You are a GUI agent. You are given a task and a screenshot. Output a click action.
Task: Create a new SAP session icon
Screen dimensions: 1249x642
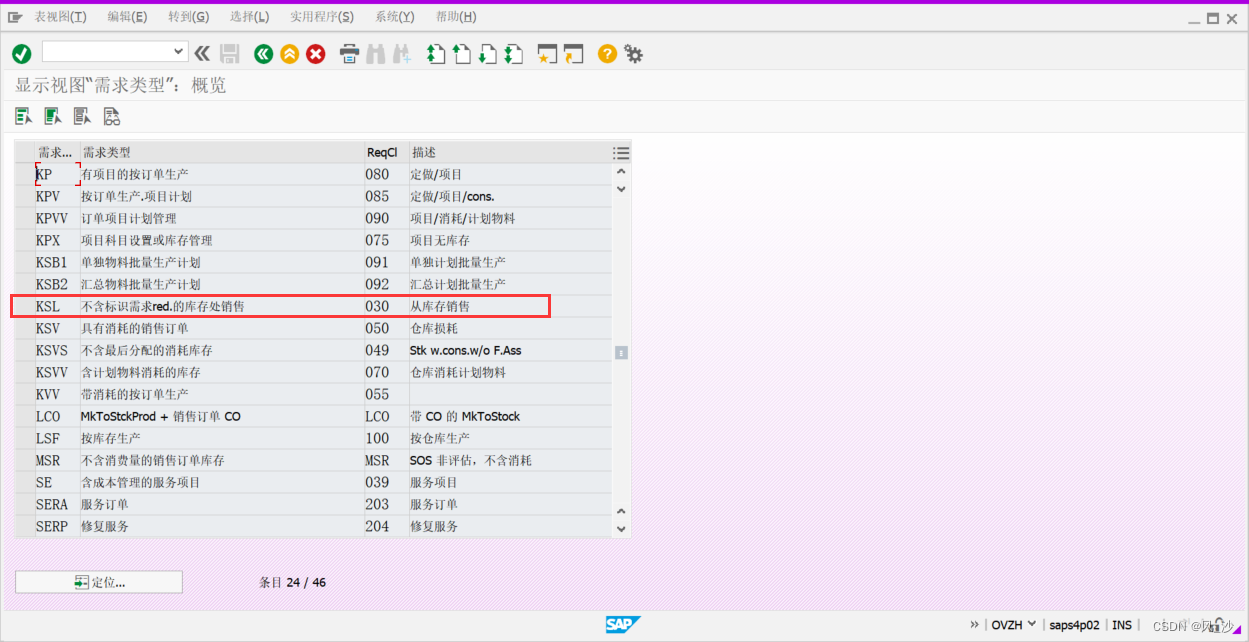coord(546,54)
